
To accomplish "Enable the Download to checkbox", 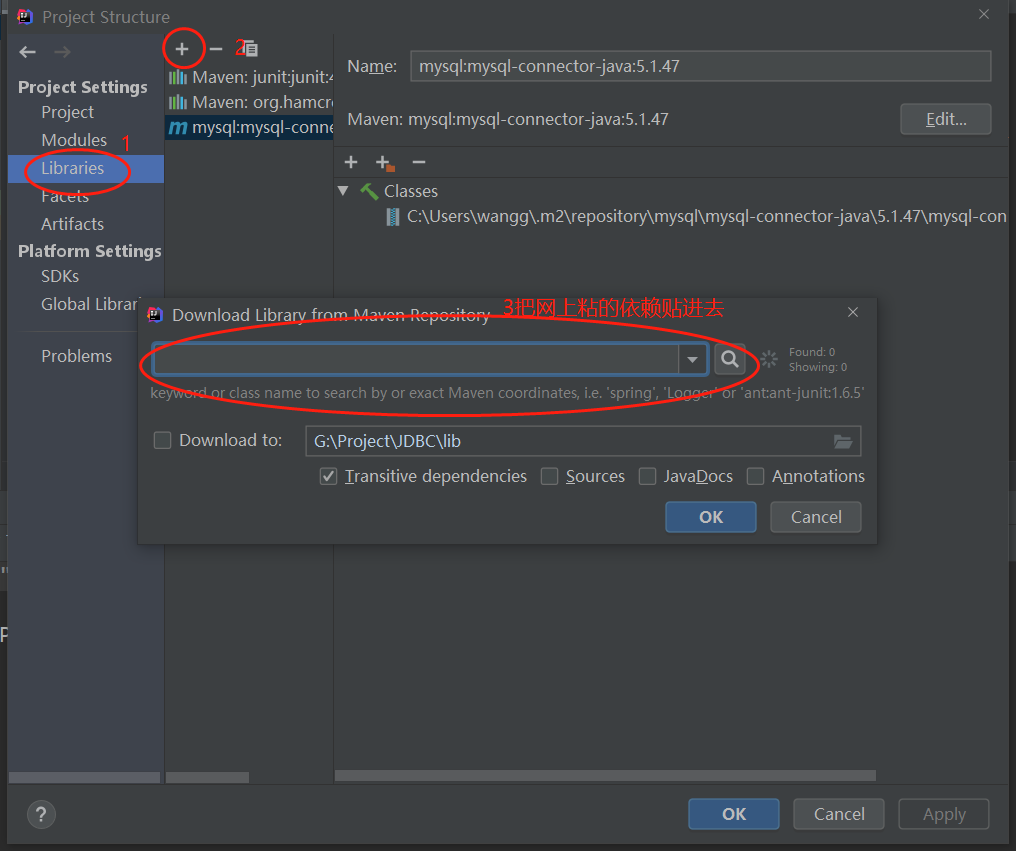I will (162, 441).
